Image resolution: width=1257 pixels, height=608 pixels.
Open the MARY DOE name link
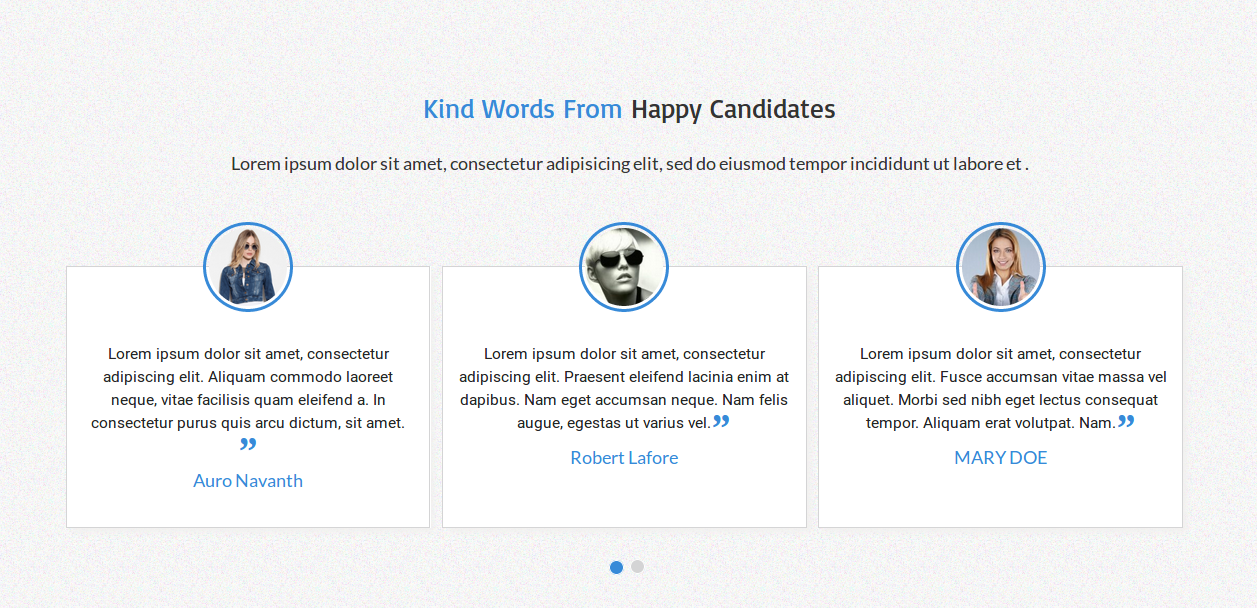tap(1000, 458)
